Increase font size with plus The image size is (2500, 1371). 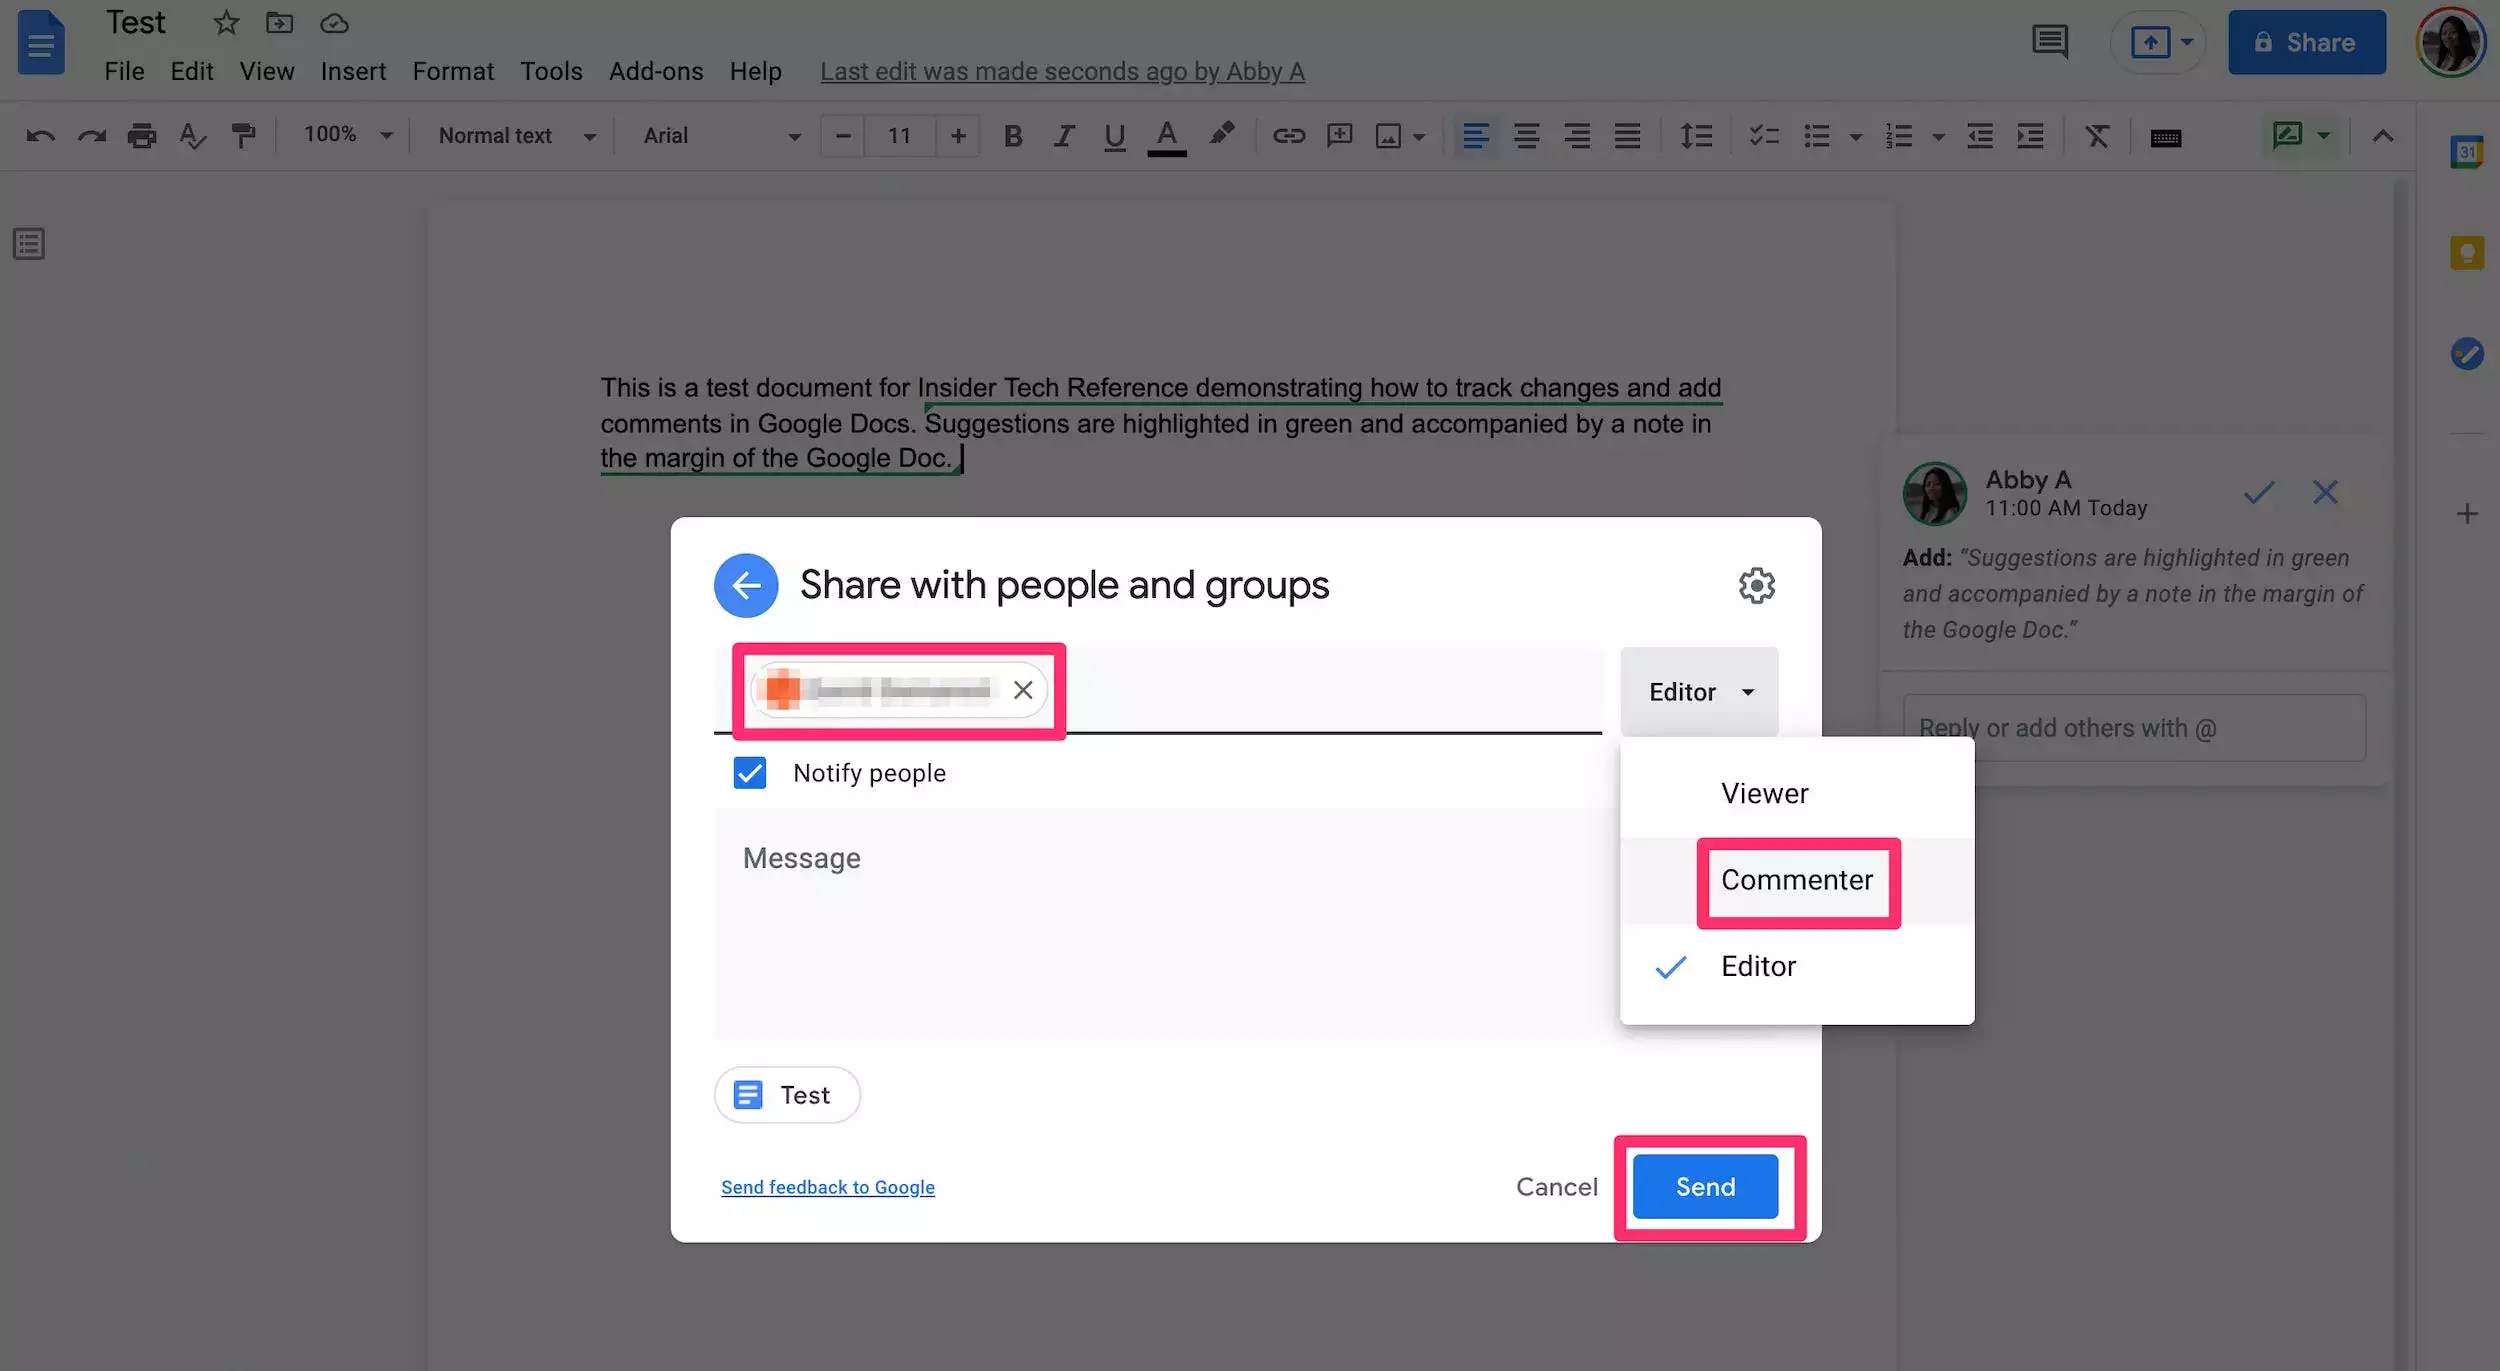(x=957, y=136)
